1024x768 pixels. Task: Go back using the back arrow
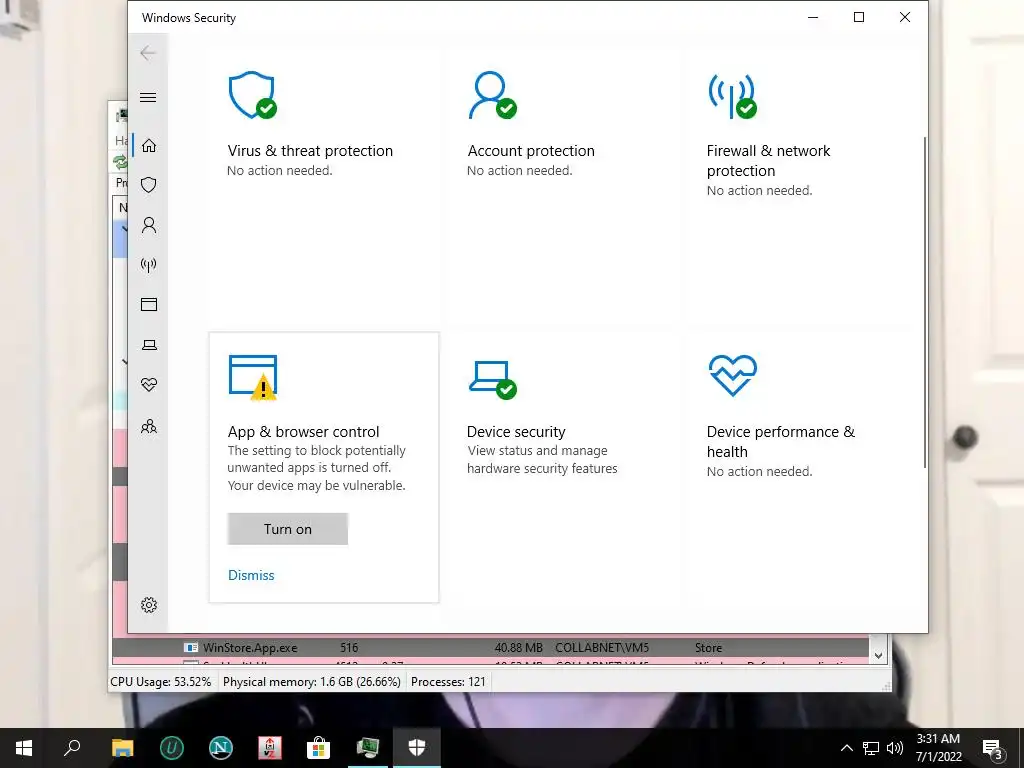pos(148,53)
